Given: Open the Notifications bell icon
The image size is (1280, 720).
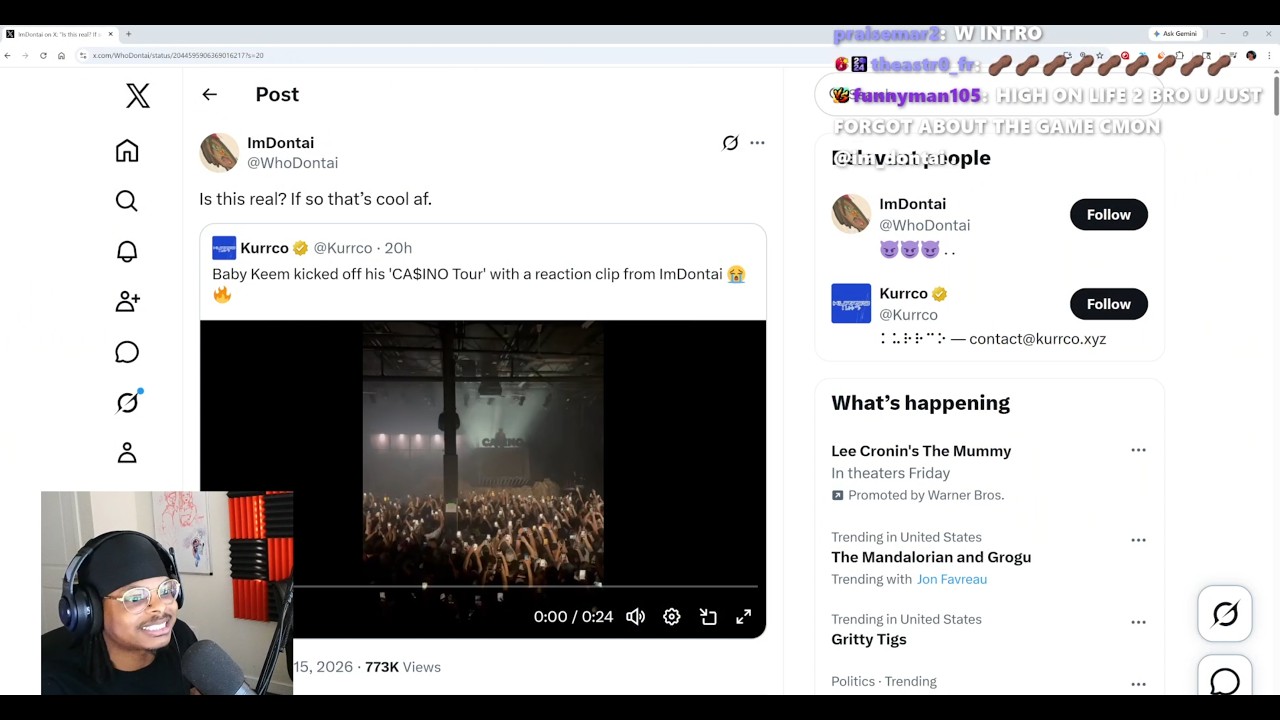Looking at the screenshot, I should tap(127, 251).
